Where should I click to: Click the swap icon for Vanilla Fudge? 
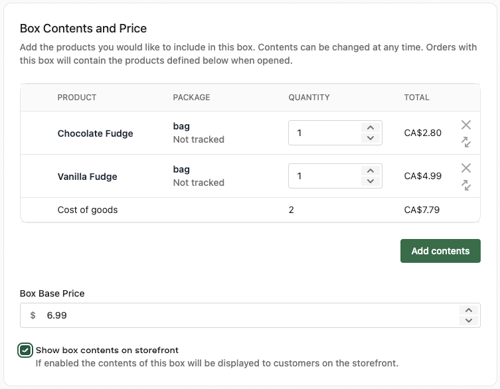(x=466, y=185)
